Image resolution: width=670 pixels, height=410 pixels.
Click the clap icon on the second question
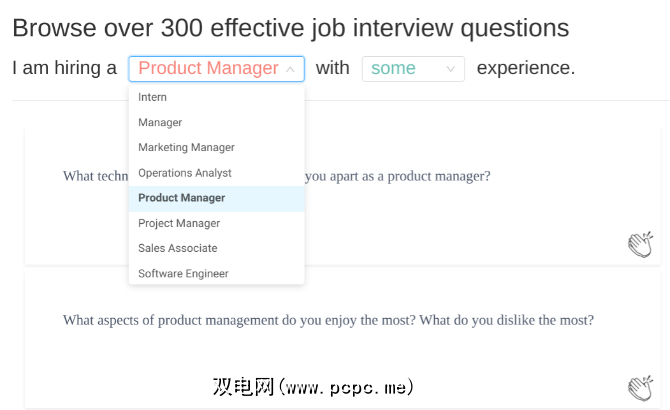pyautogui.click(x=640, y=388)
